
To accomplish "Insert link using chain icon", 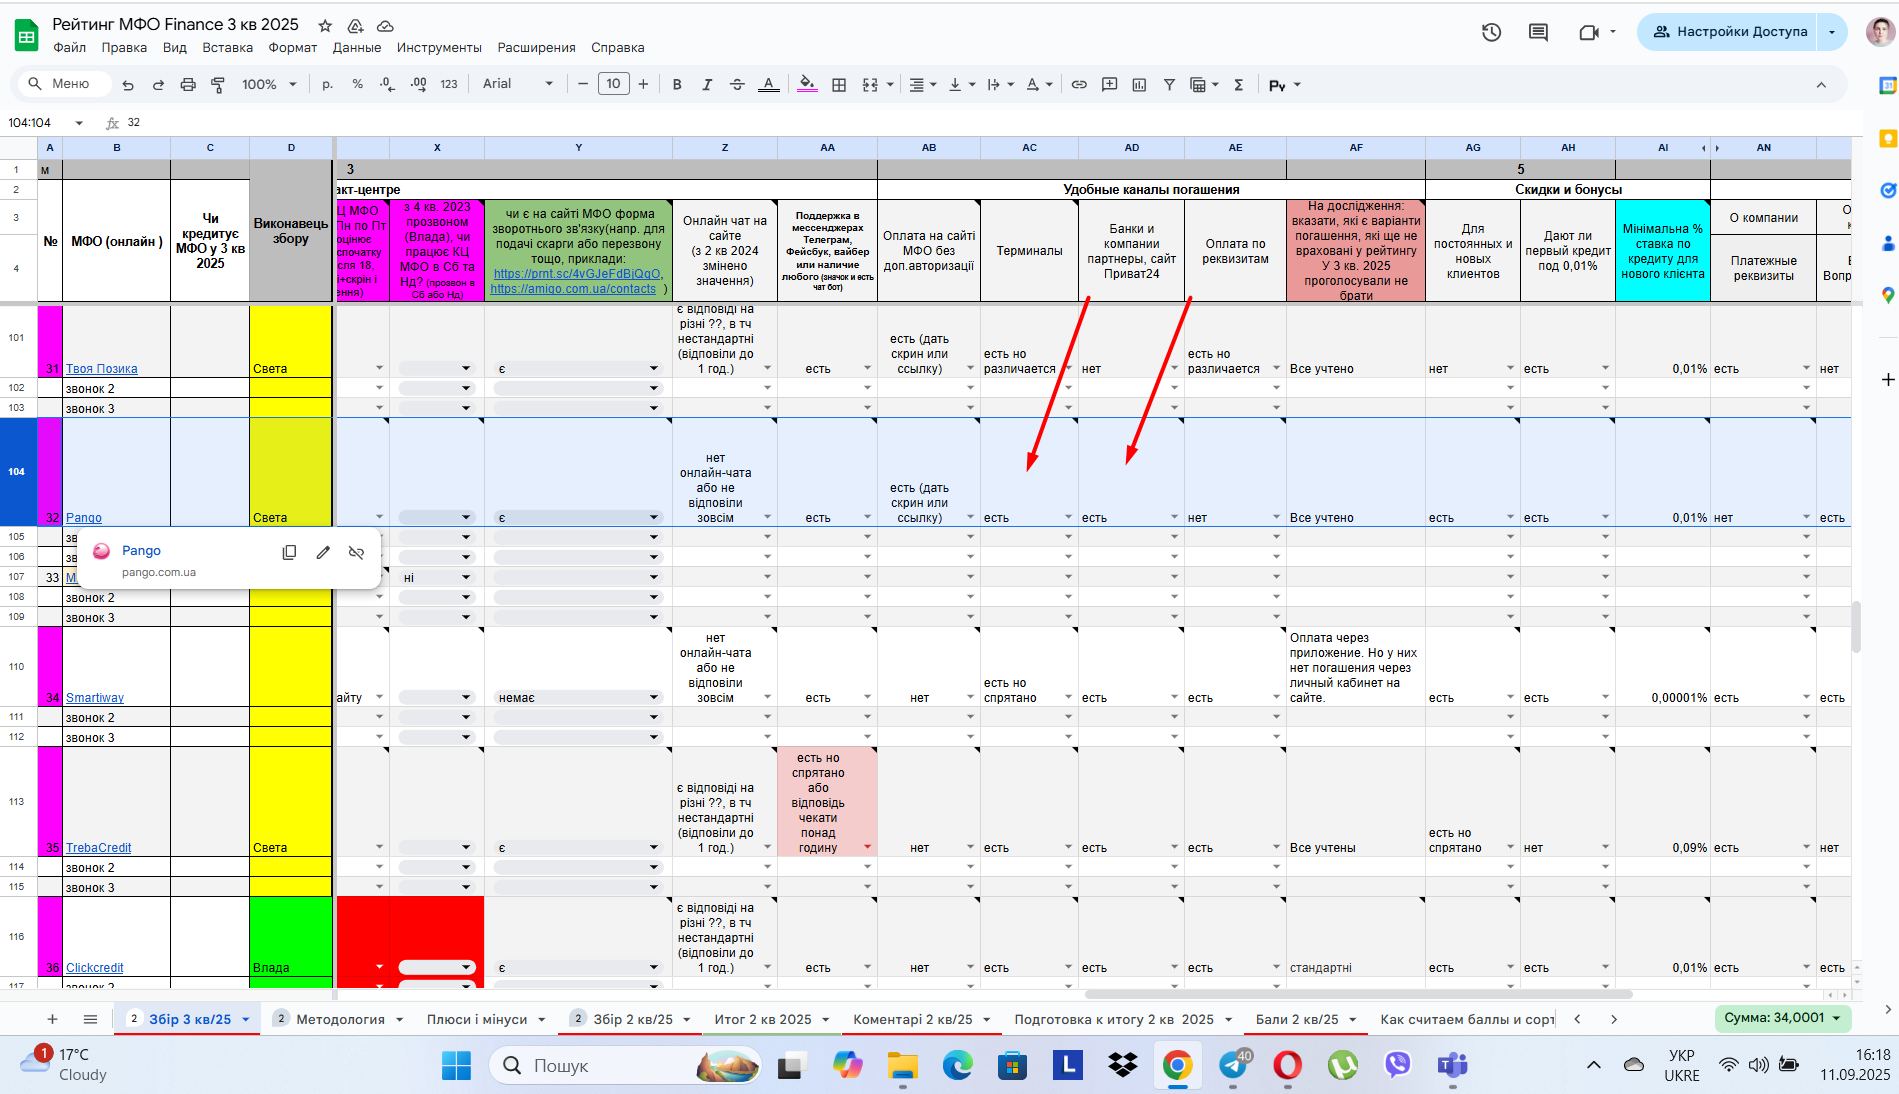I will (x=1079, y=85).
